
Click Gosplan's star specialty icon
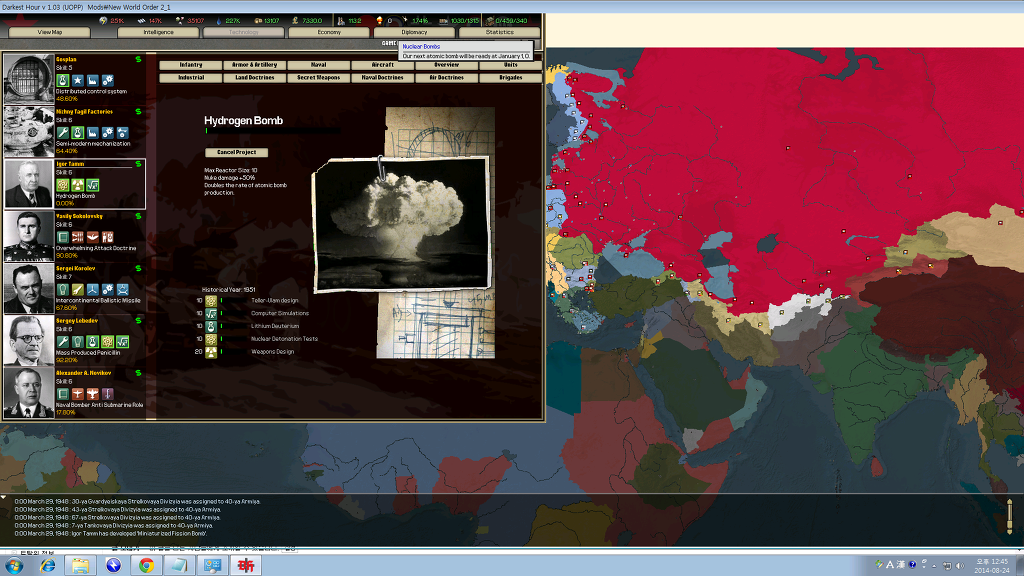(x=78, y=80)
